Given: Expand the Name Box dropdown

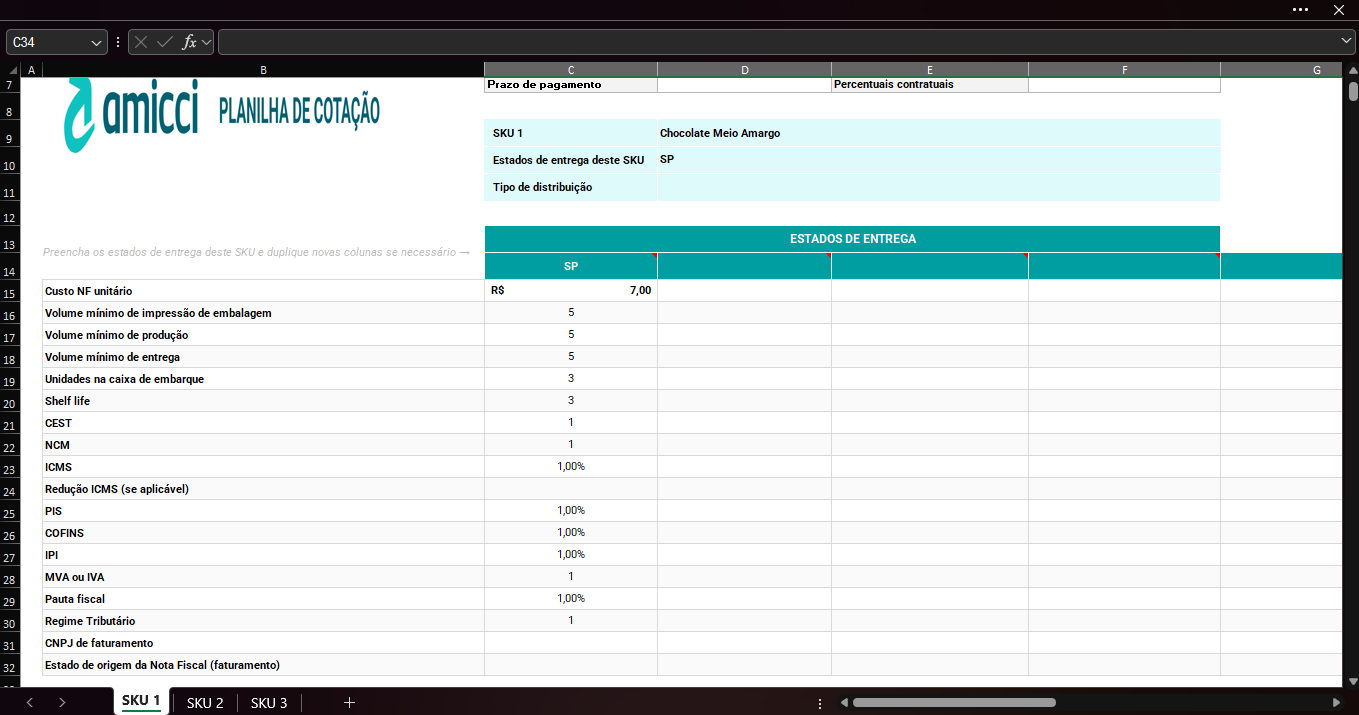Looking at the screenshot, I should 97,42.
